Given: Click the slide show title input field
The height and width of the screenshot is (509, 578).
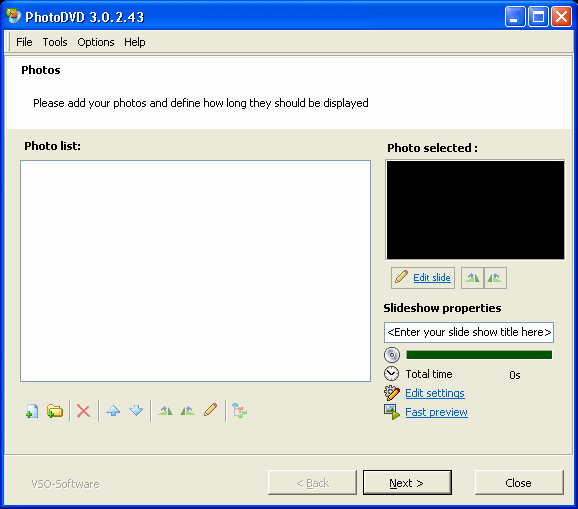Looking at the screenshot, I should tap(469, 332).
